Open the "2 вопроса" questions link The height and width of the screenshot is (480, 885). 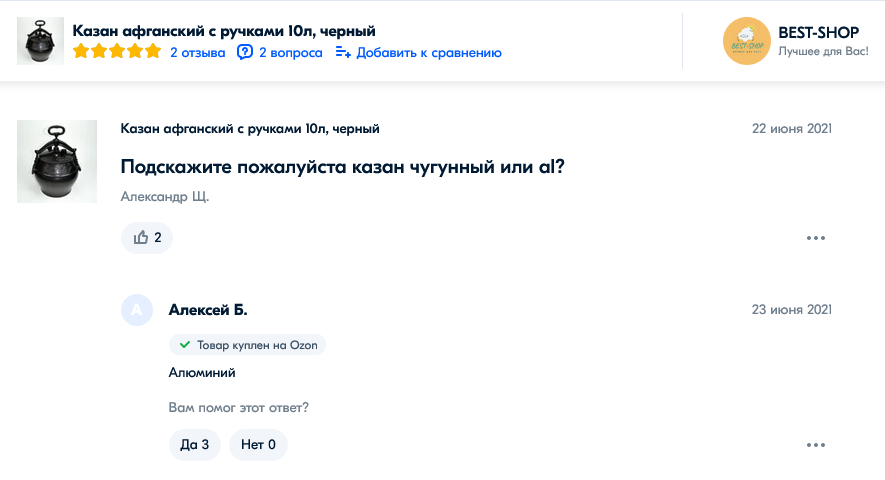coord(290,52)
